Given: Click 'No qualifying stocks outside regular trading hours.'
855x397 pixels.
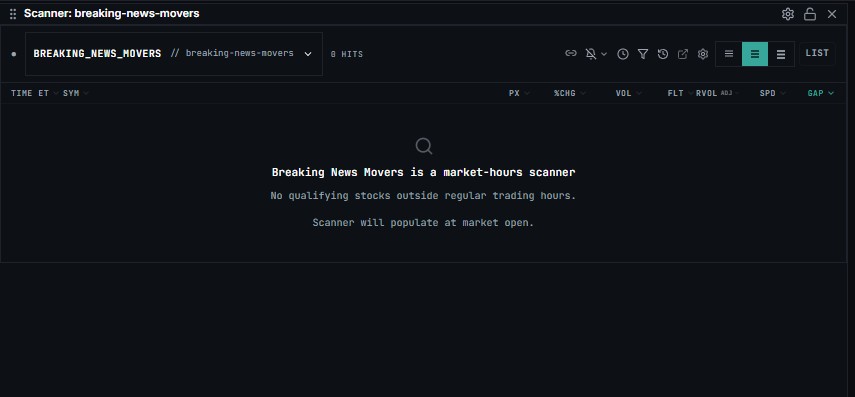Looking at the screenshot, I should click(423, 195).
